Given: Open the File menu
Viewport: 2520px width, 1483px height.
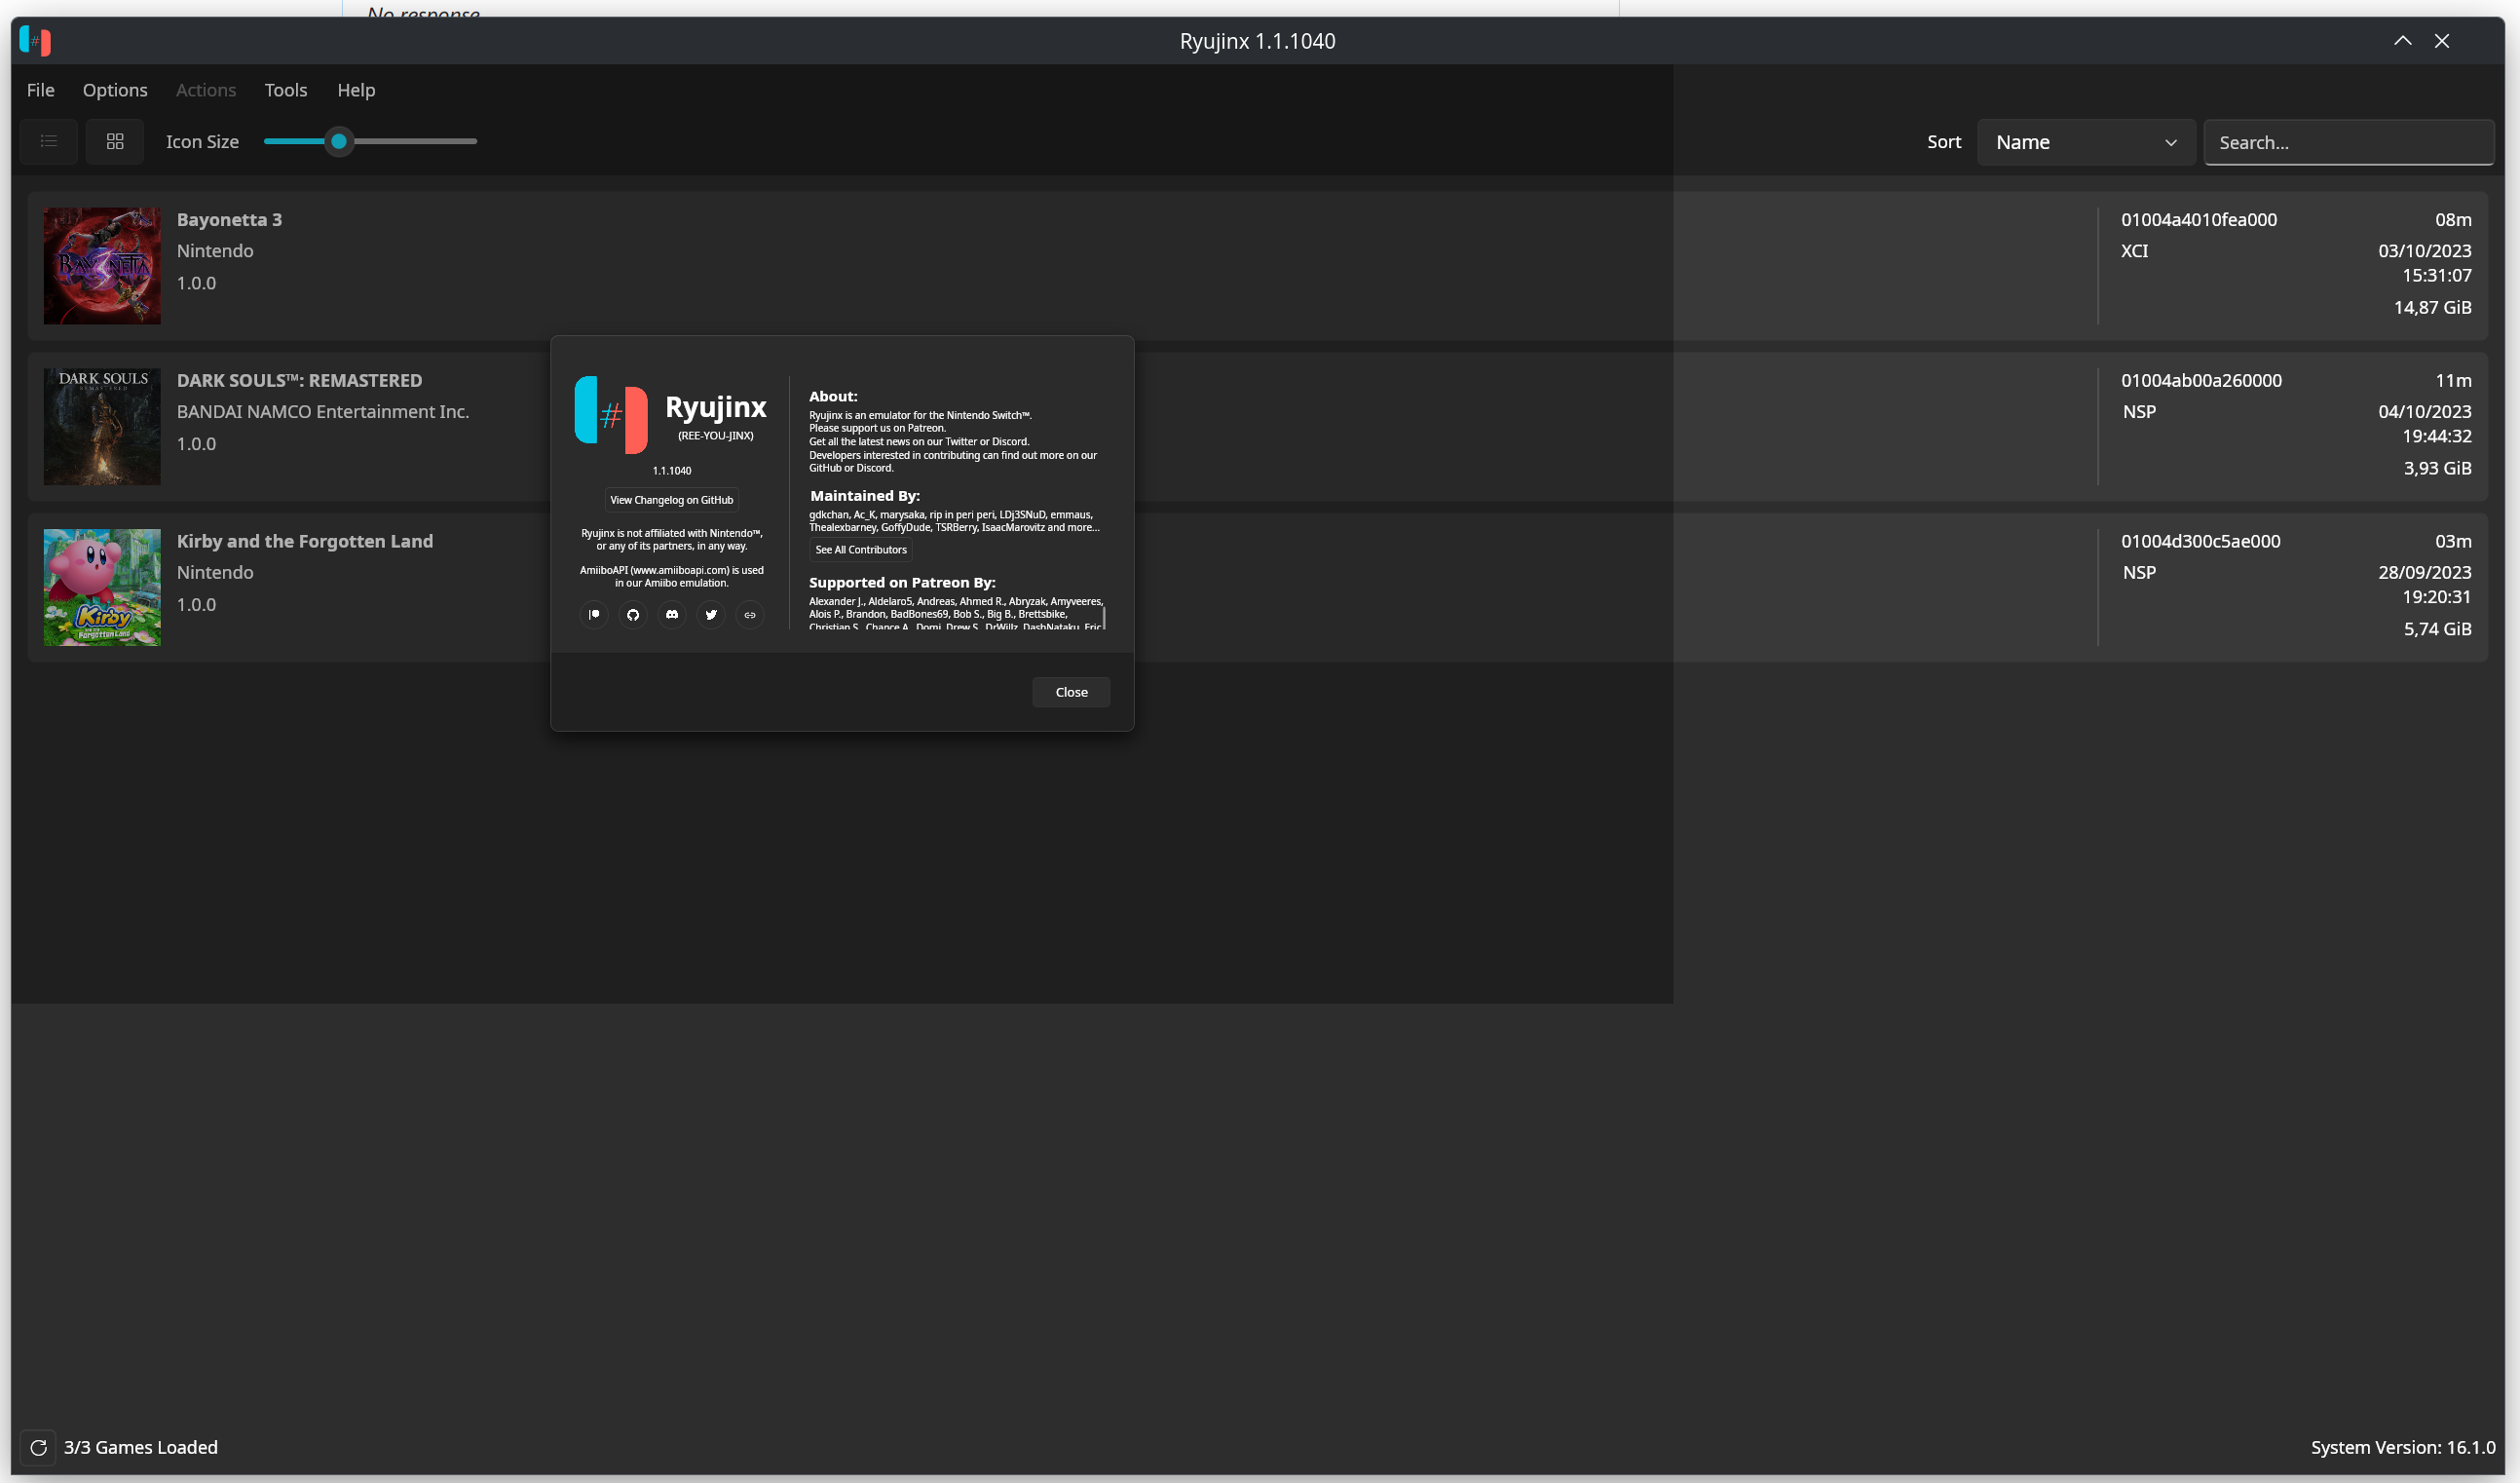Looking at the screenshot, I should click(x=41, y=90).
